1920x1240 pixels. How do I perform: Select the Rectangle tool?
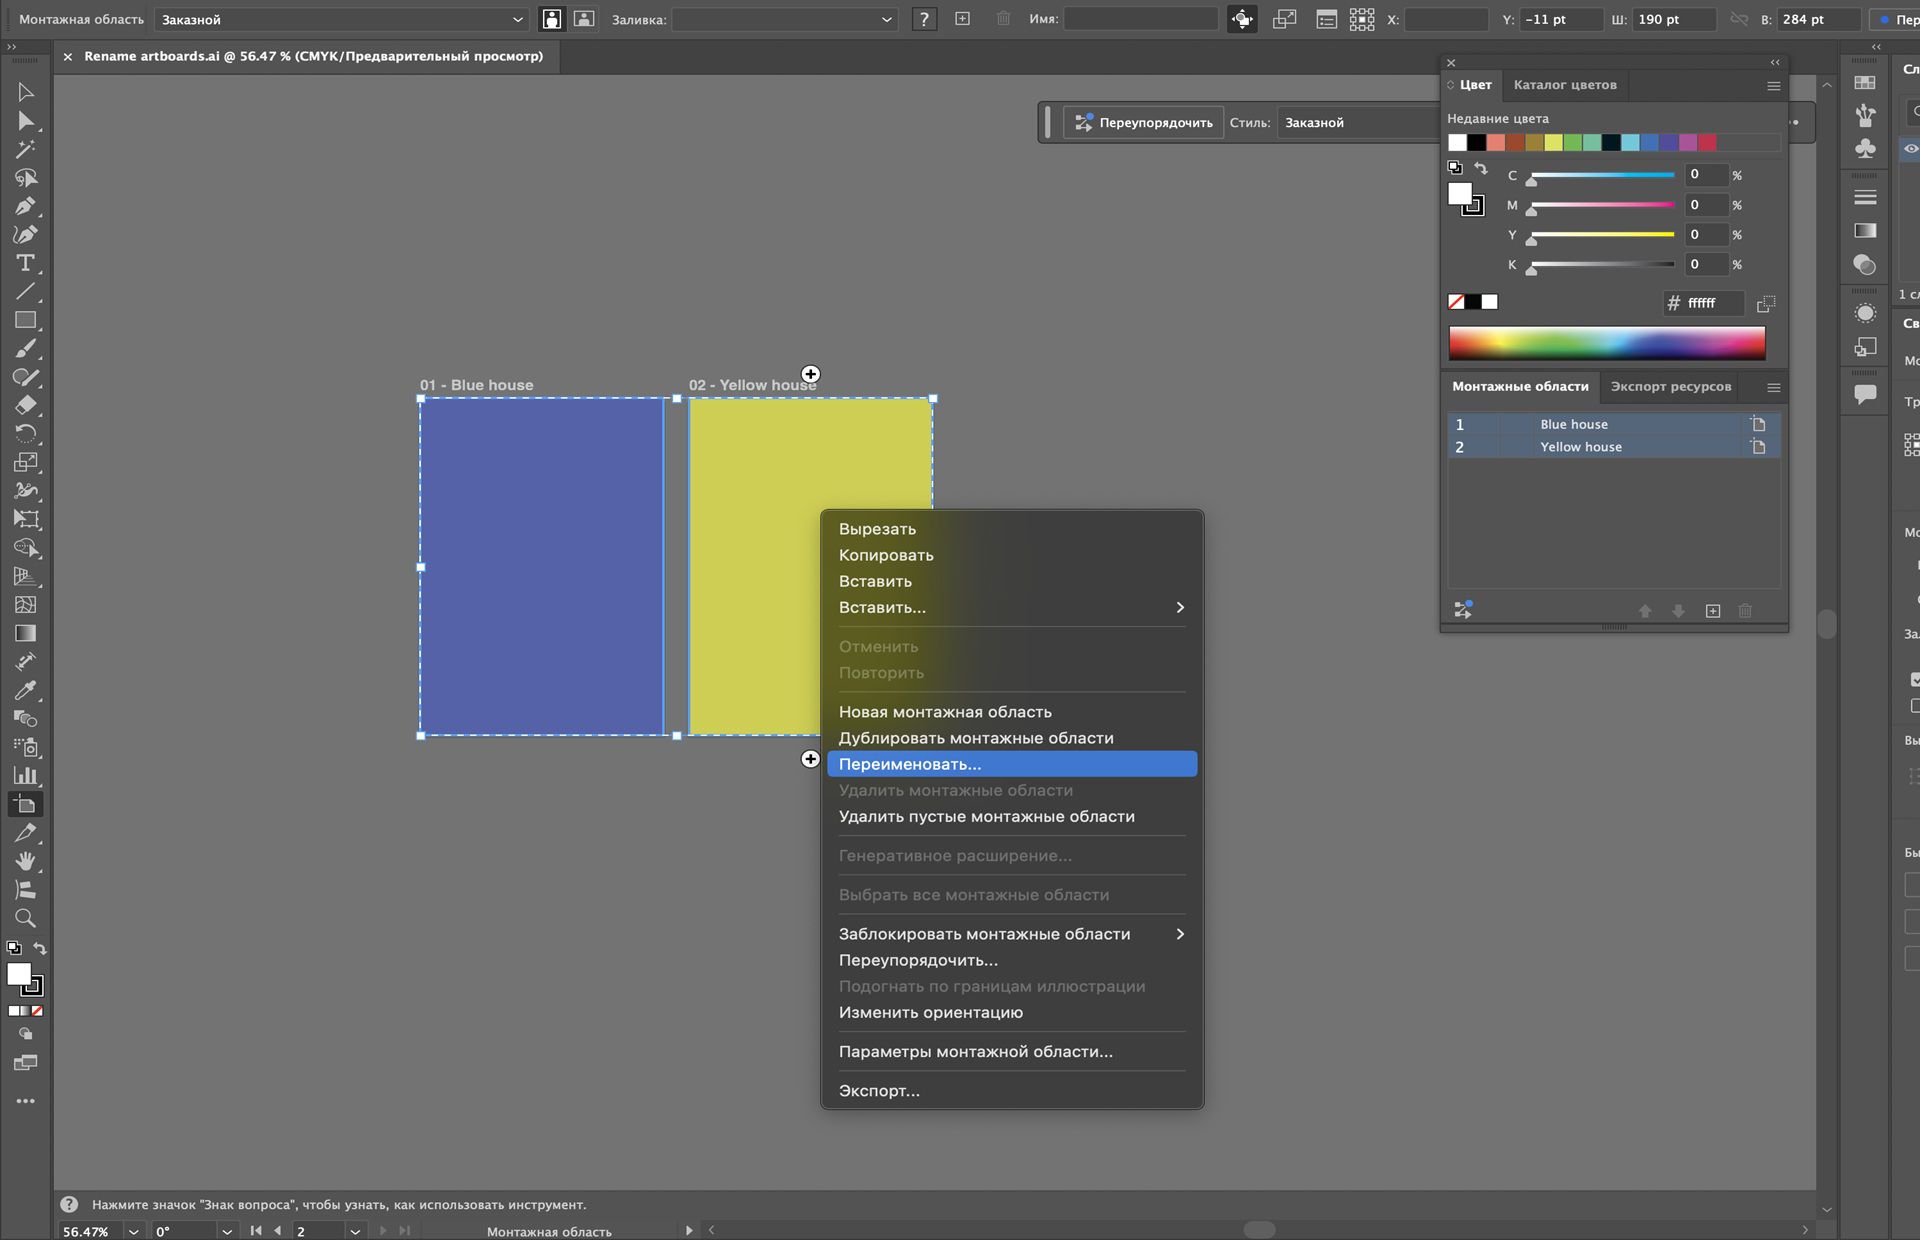(26, 320)
